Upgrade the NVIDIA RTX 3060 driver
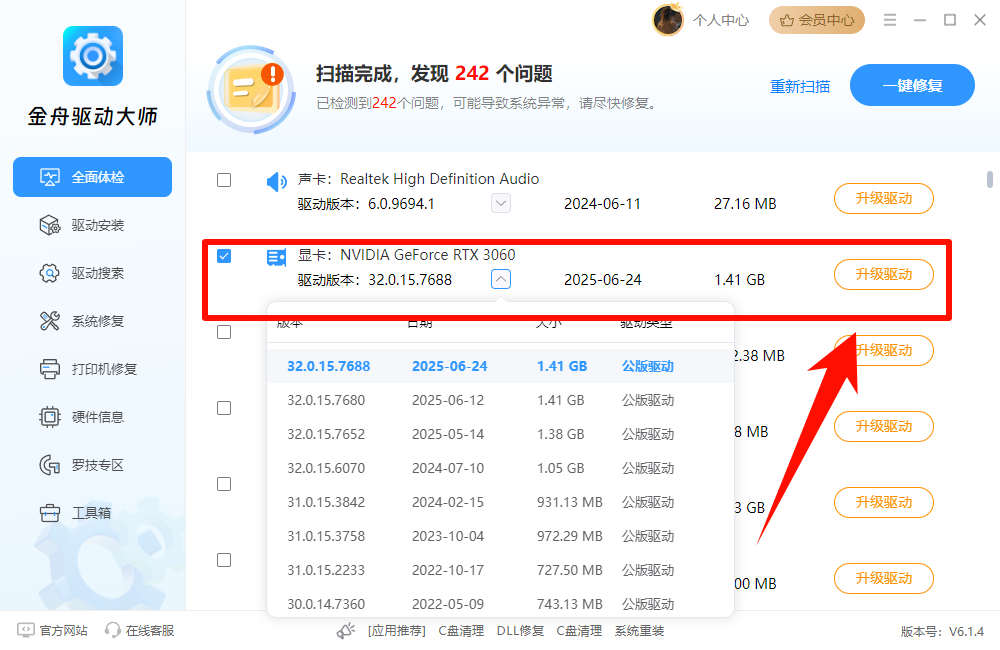This screenshot has height=650, width=1000. point(884,274)
